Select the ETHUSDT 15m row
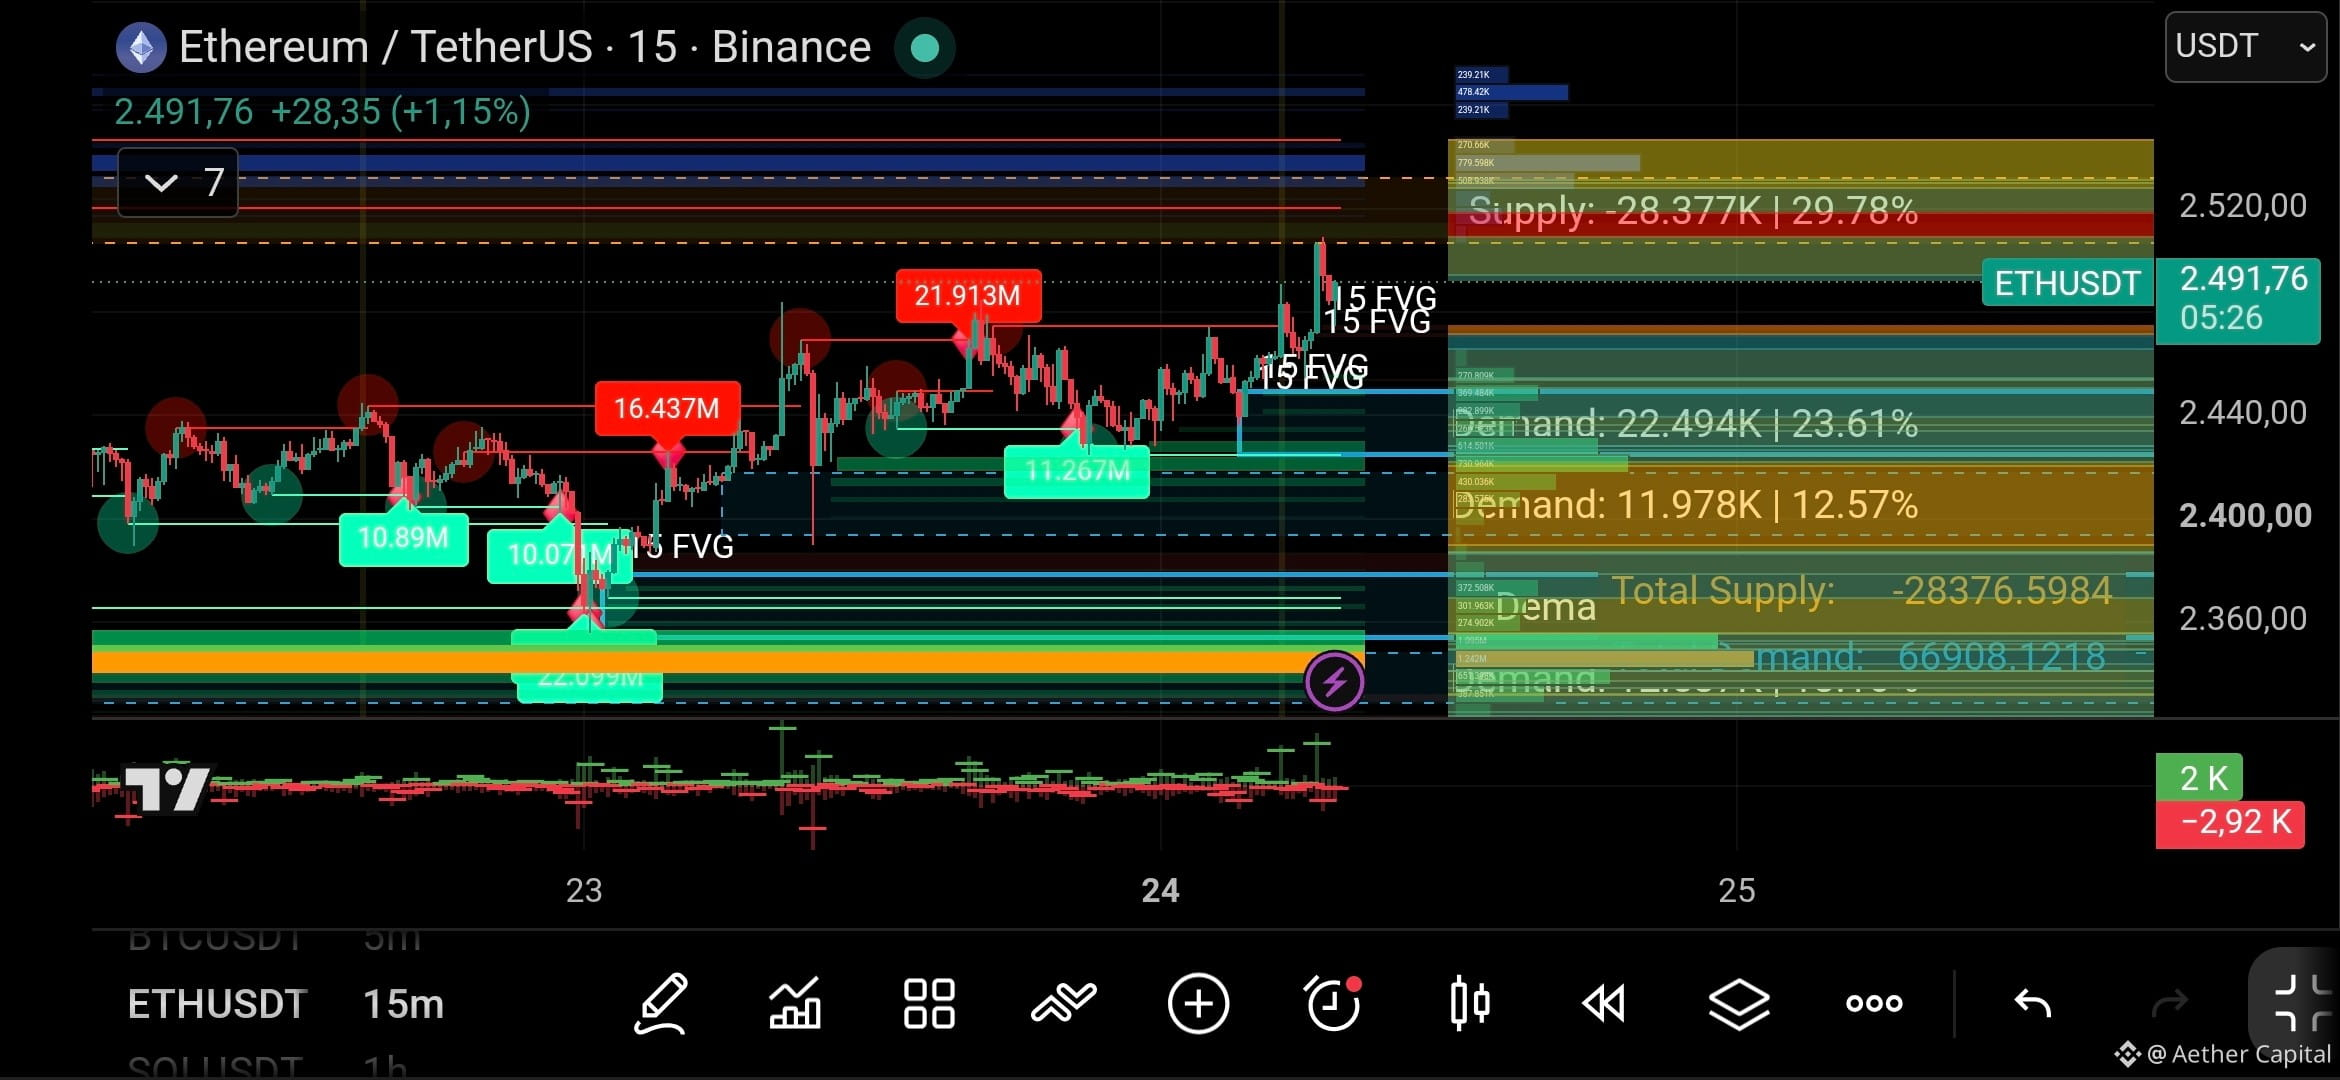 (286, 1004)
